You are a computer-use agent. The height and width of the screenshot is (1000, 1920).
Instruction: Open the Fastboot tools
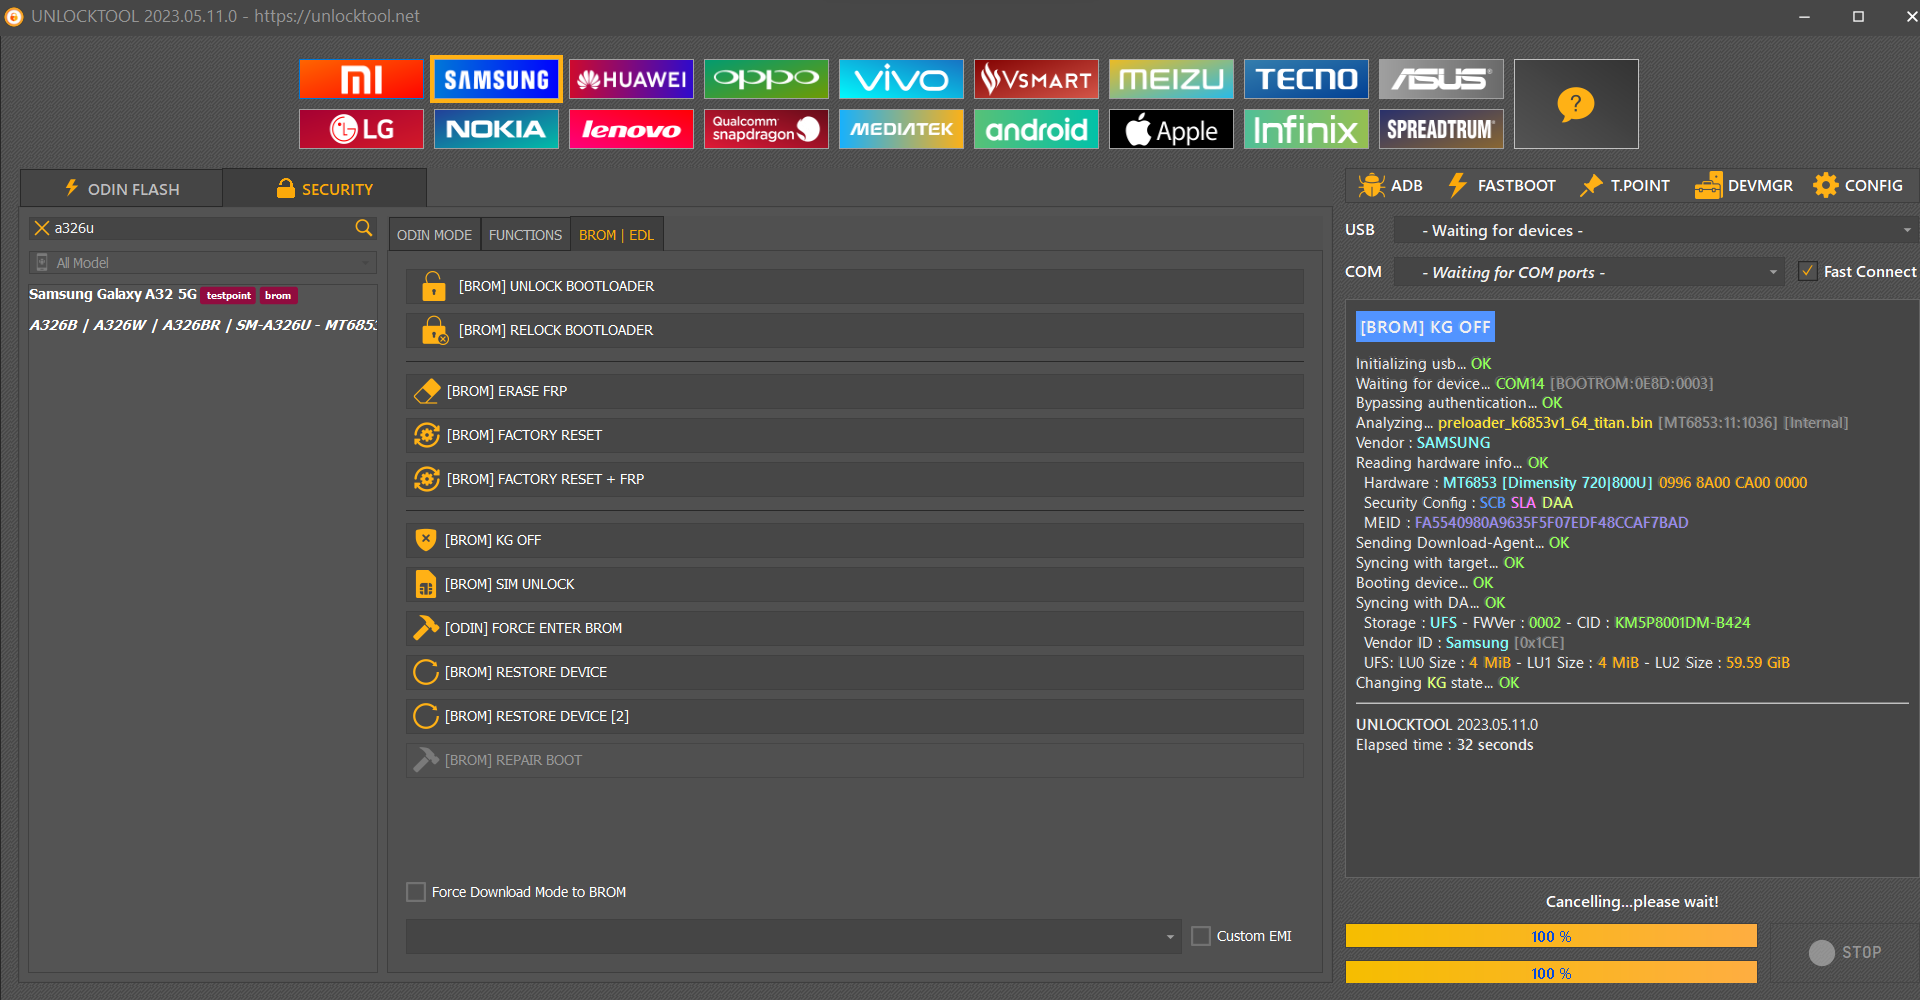(1502, 186)
